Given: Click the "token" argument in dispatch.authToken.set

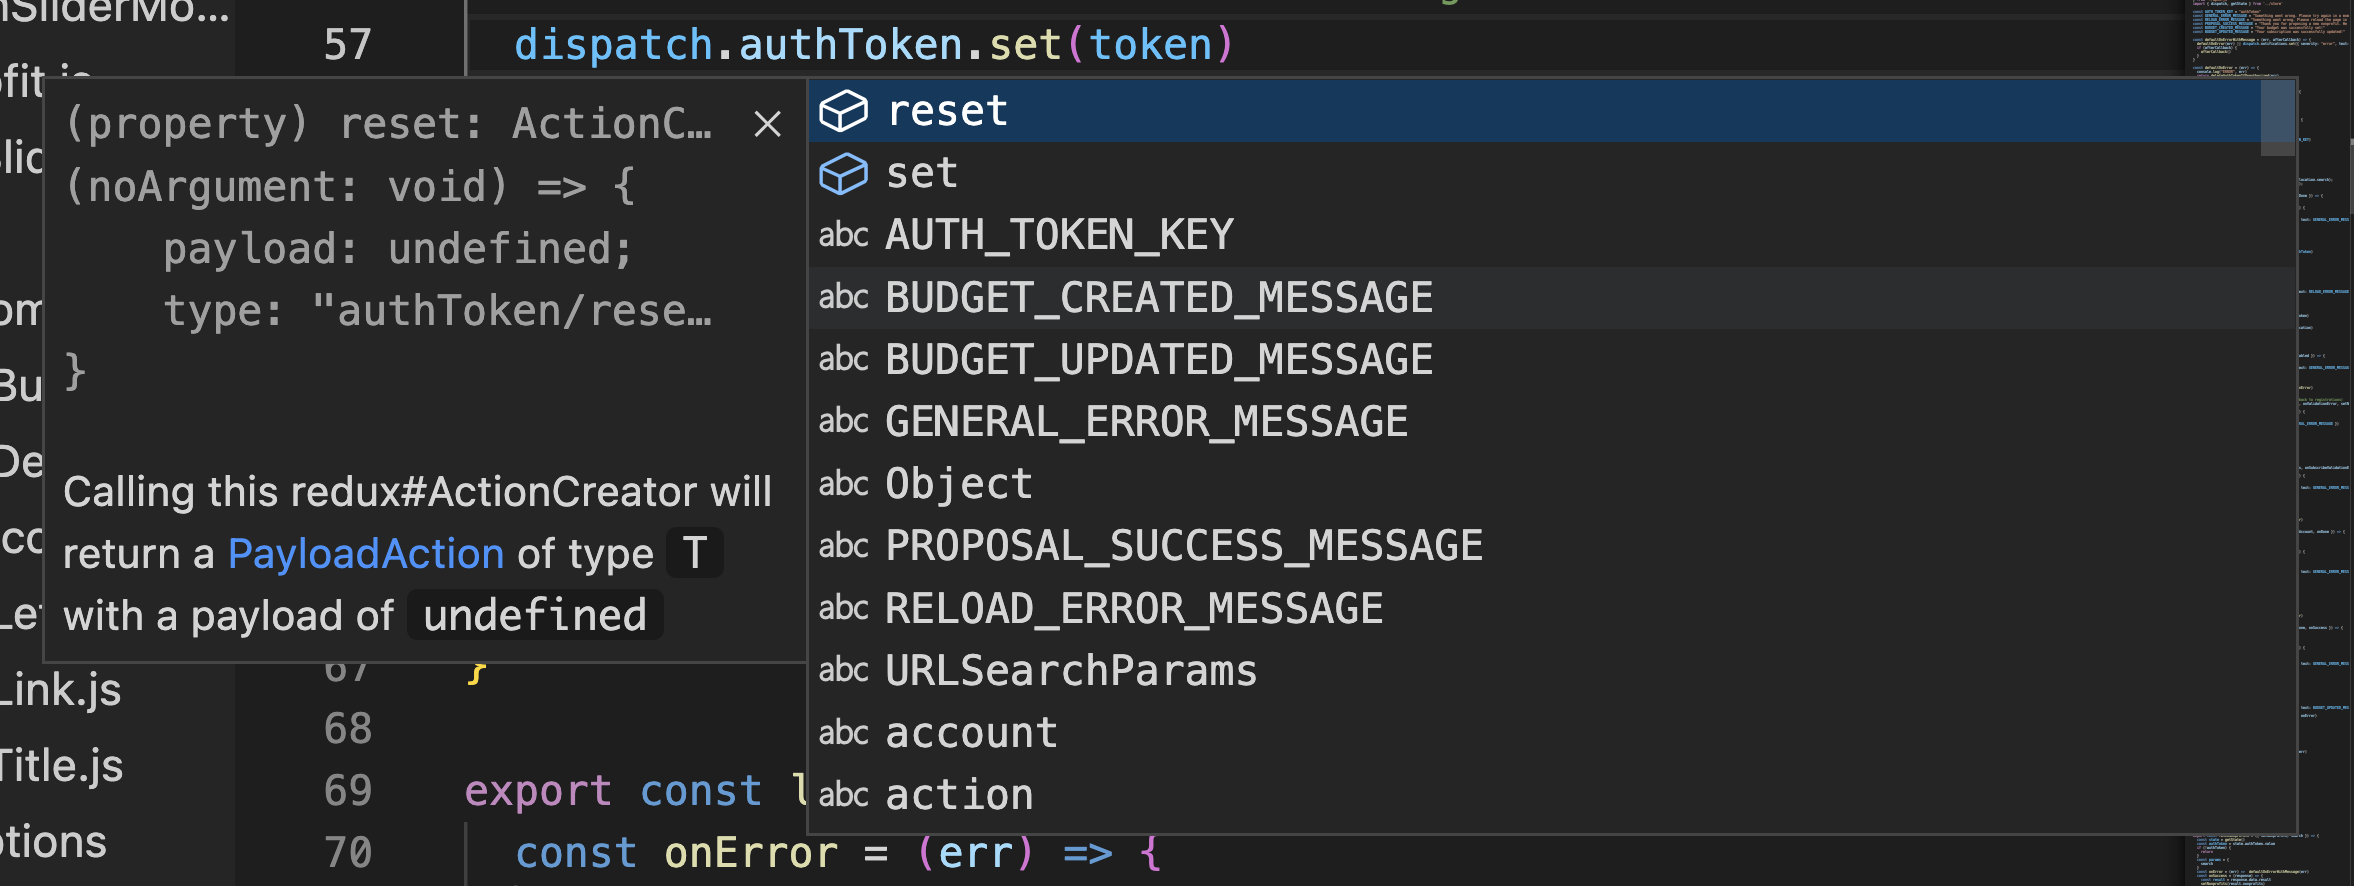Looking at the screenshot, I should pos(1152,42).
